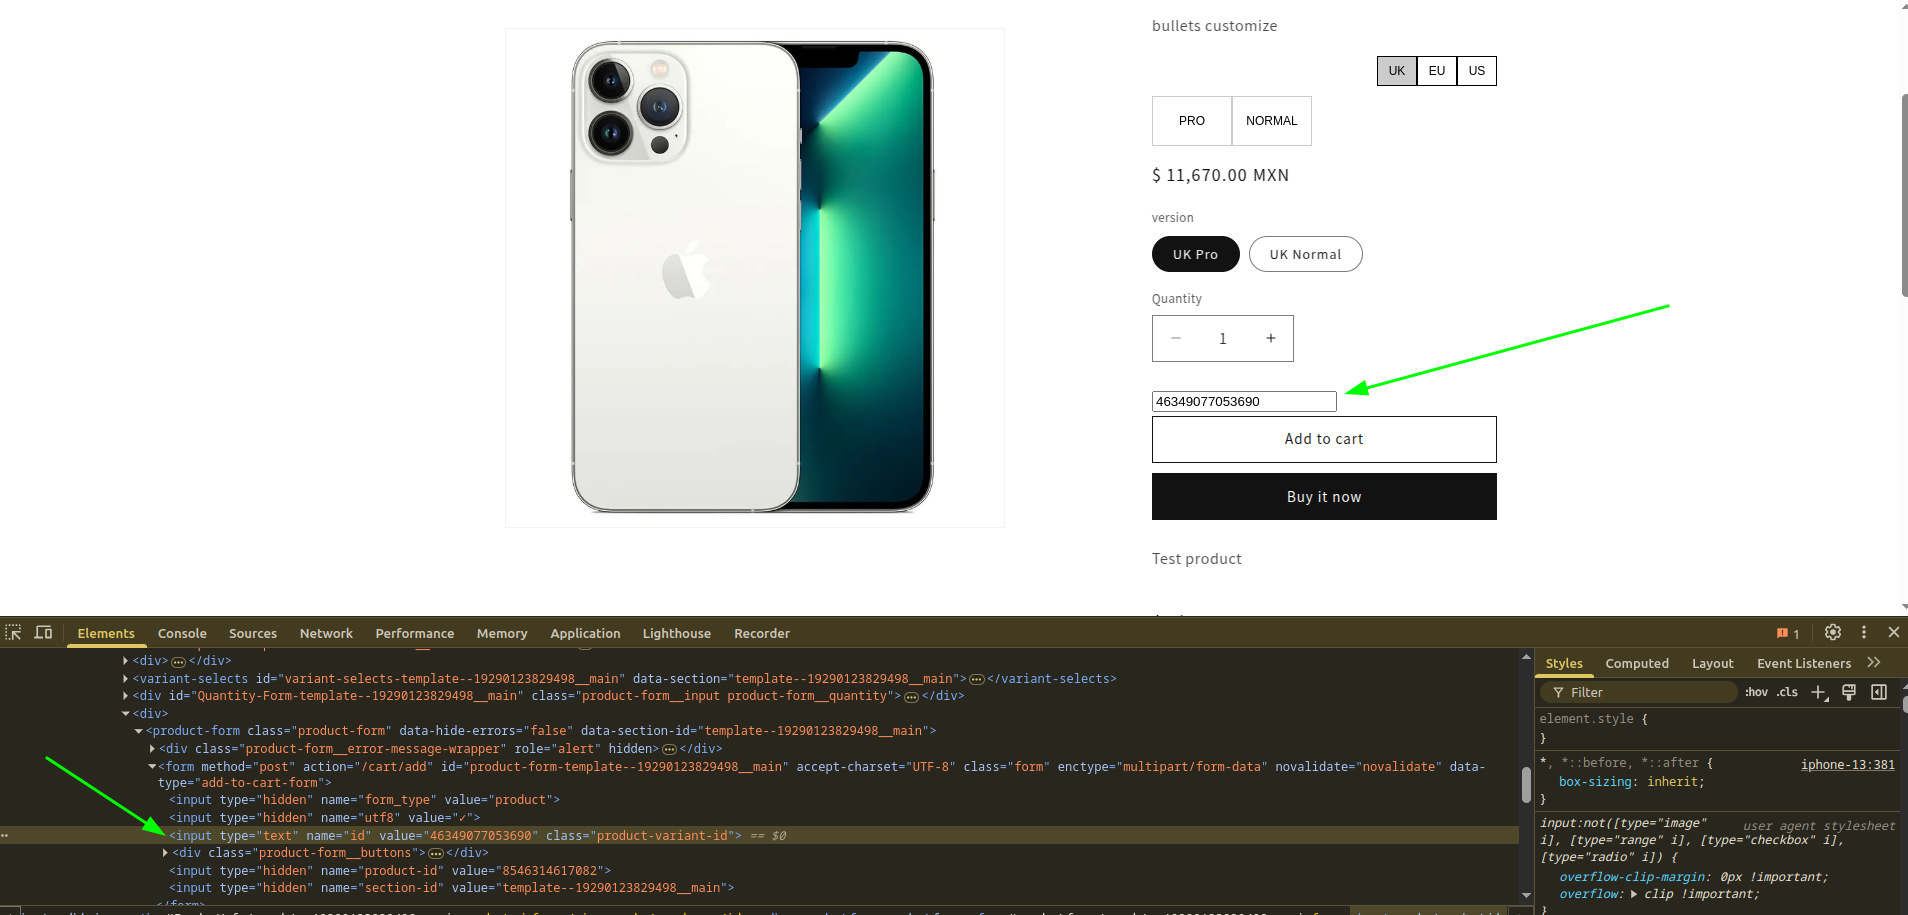
Task: Select the EU region option
Action: click(1437, 71)
